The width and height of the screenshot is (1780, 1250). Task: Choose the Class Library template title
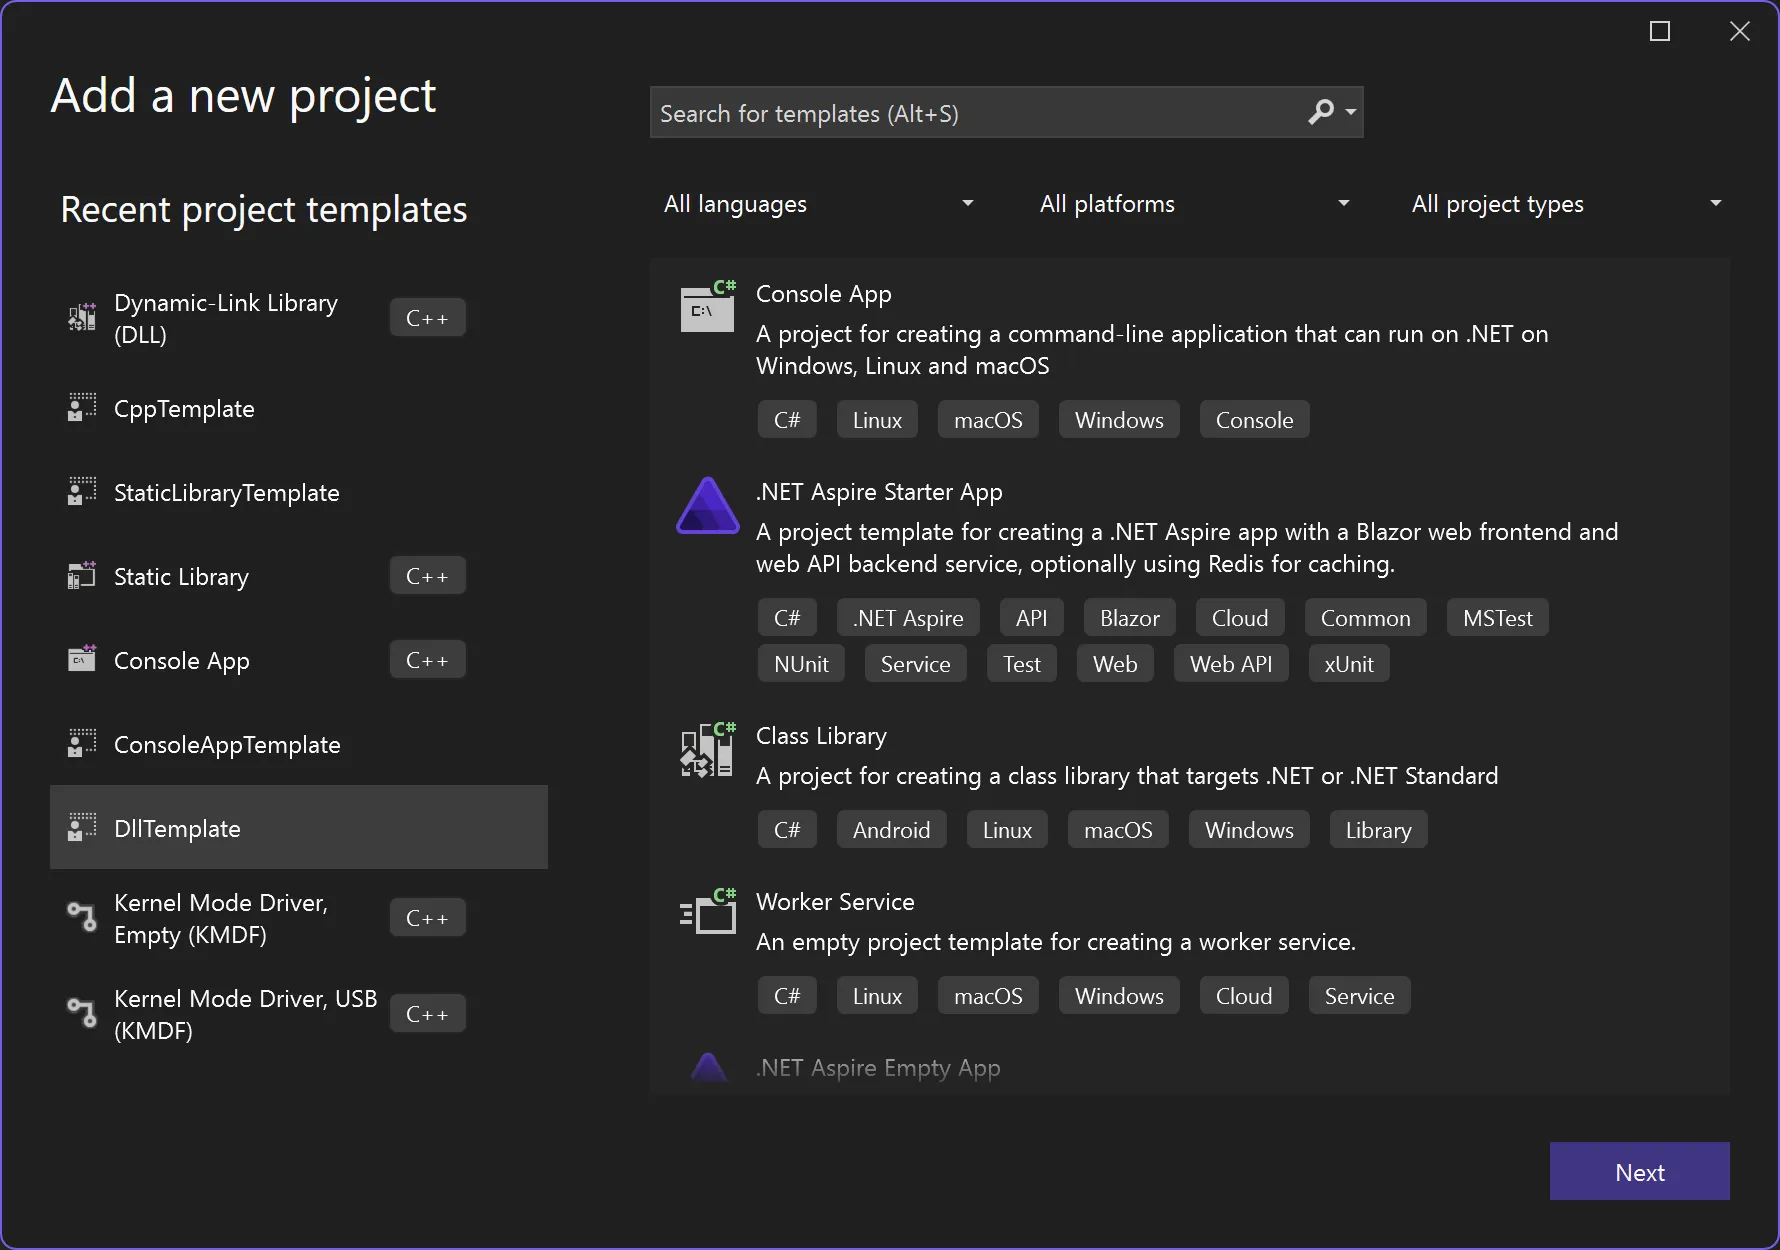point(821,736)
